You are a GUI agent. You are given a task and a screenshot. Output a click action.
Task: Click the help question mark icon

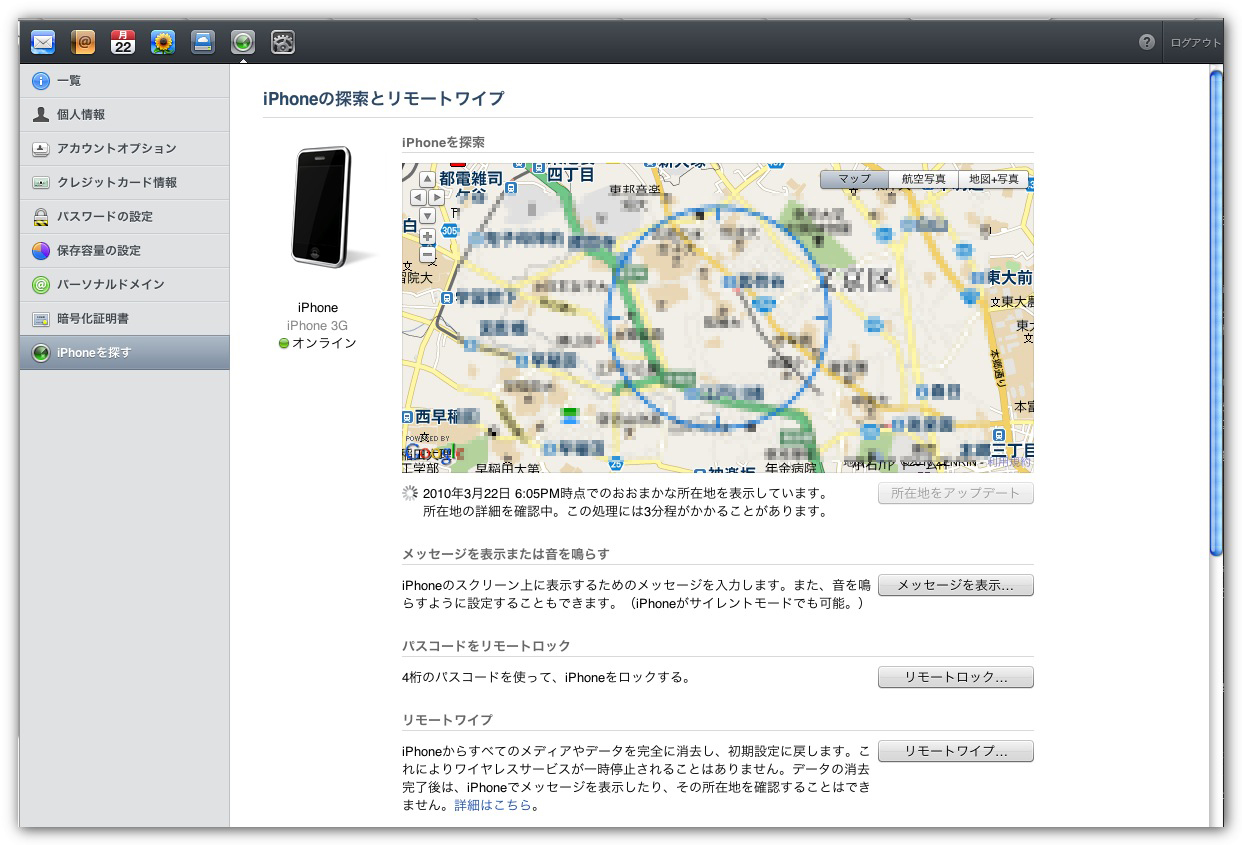(1147, 42)
